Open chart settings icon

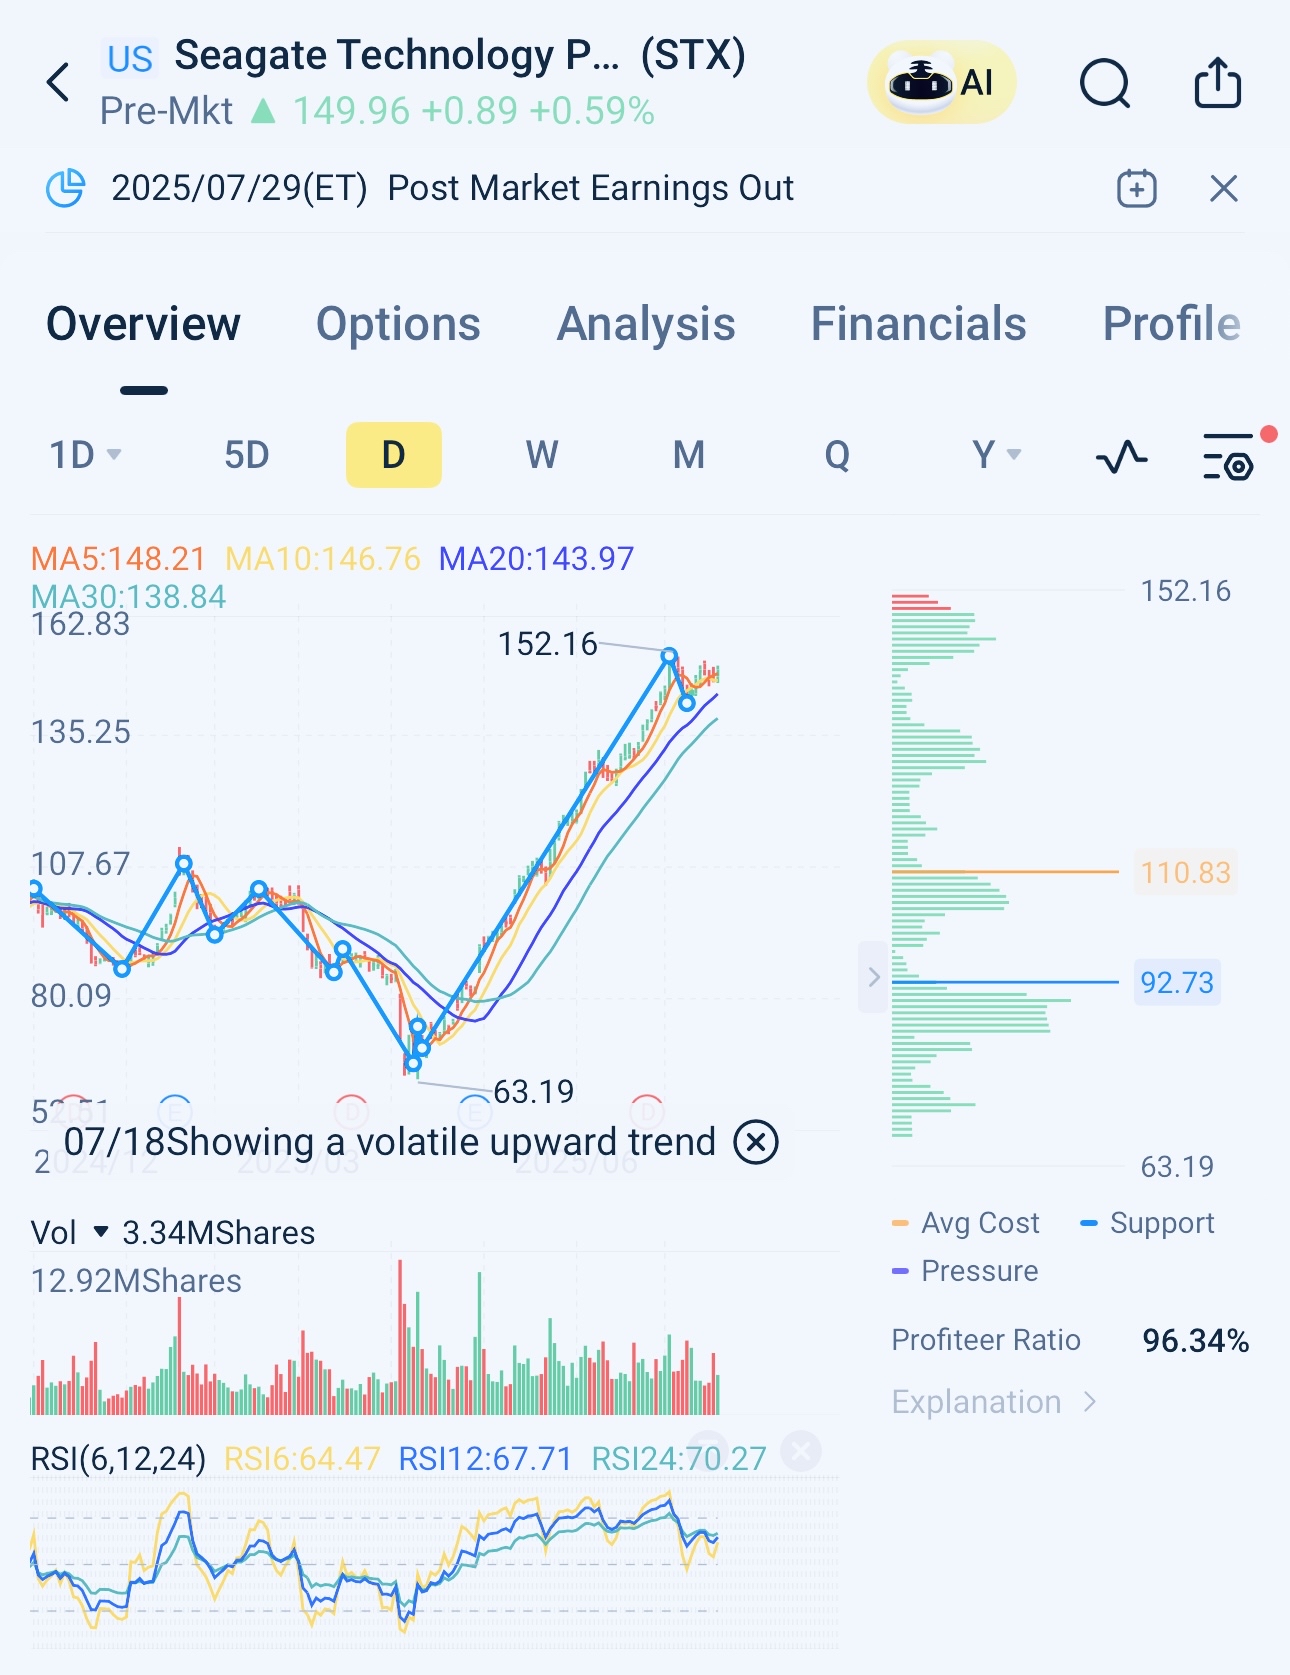[x=1229, y=457]
